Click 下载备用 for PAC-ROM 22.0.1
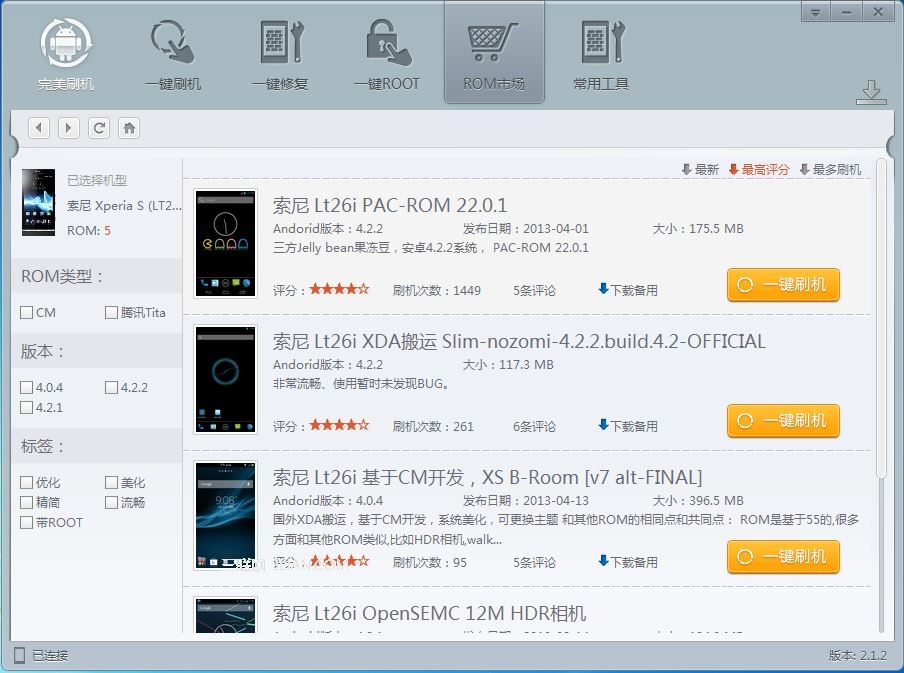The image size is (904, 673). [x=628, y=290]
